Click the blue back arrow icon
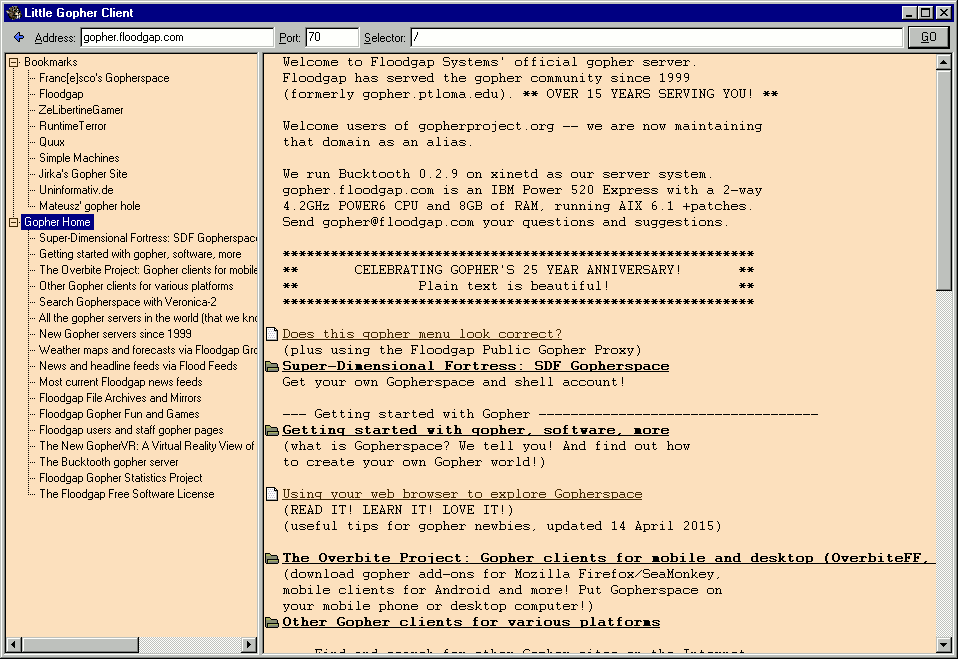 [x=18, y=38]
